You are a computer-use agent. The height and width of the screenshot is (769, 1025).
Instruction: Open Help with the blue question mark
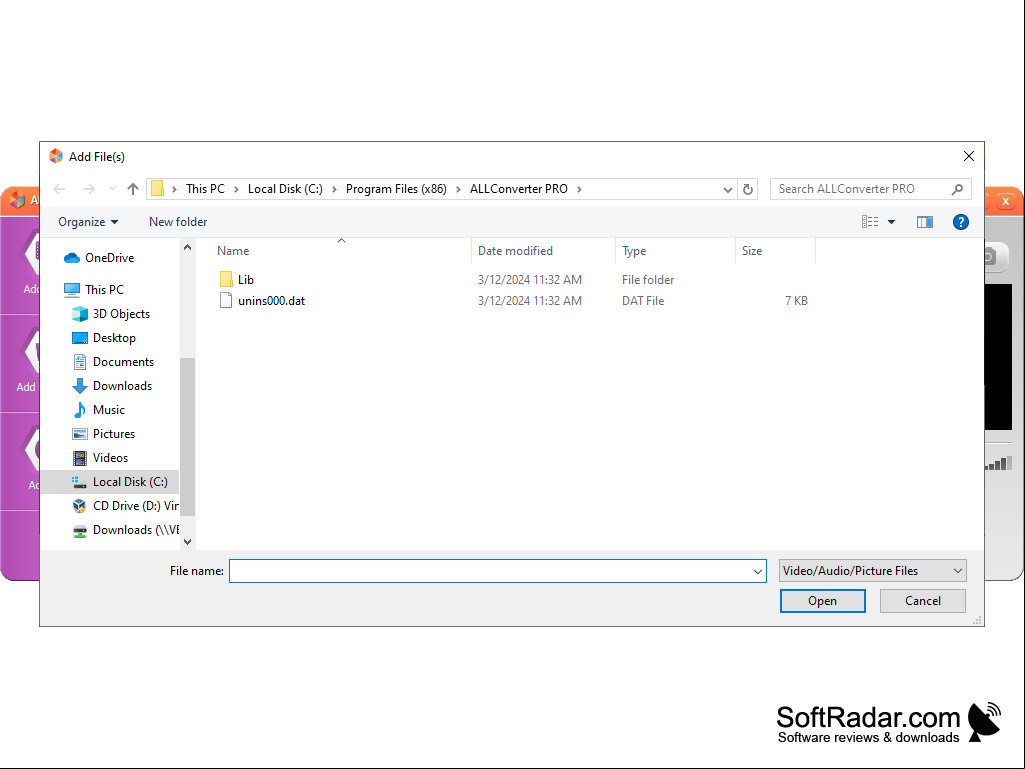click(x=960, y=222)
